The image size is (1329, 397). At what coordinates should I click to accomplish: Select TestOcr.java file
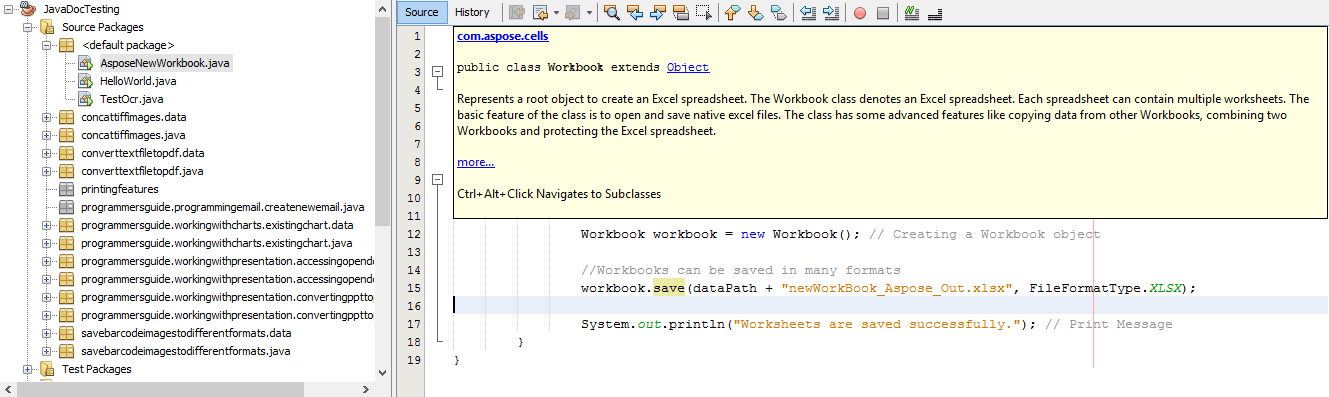[131, 99]
